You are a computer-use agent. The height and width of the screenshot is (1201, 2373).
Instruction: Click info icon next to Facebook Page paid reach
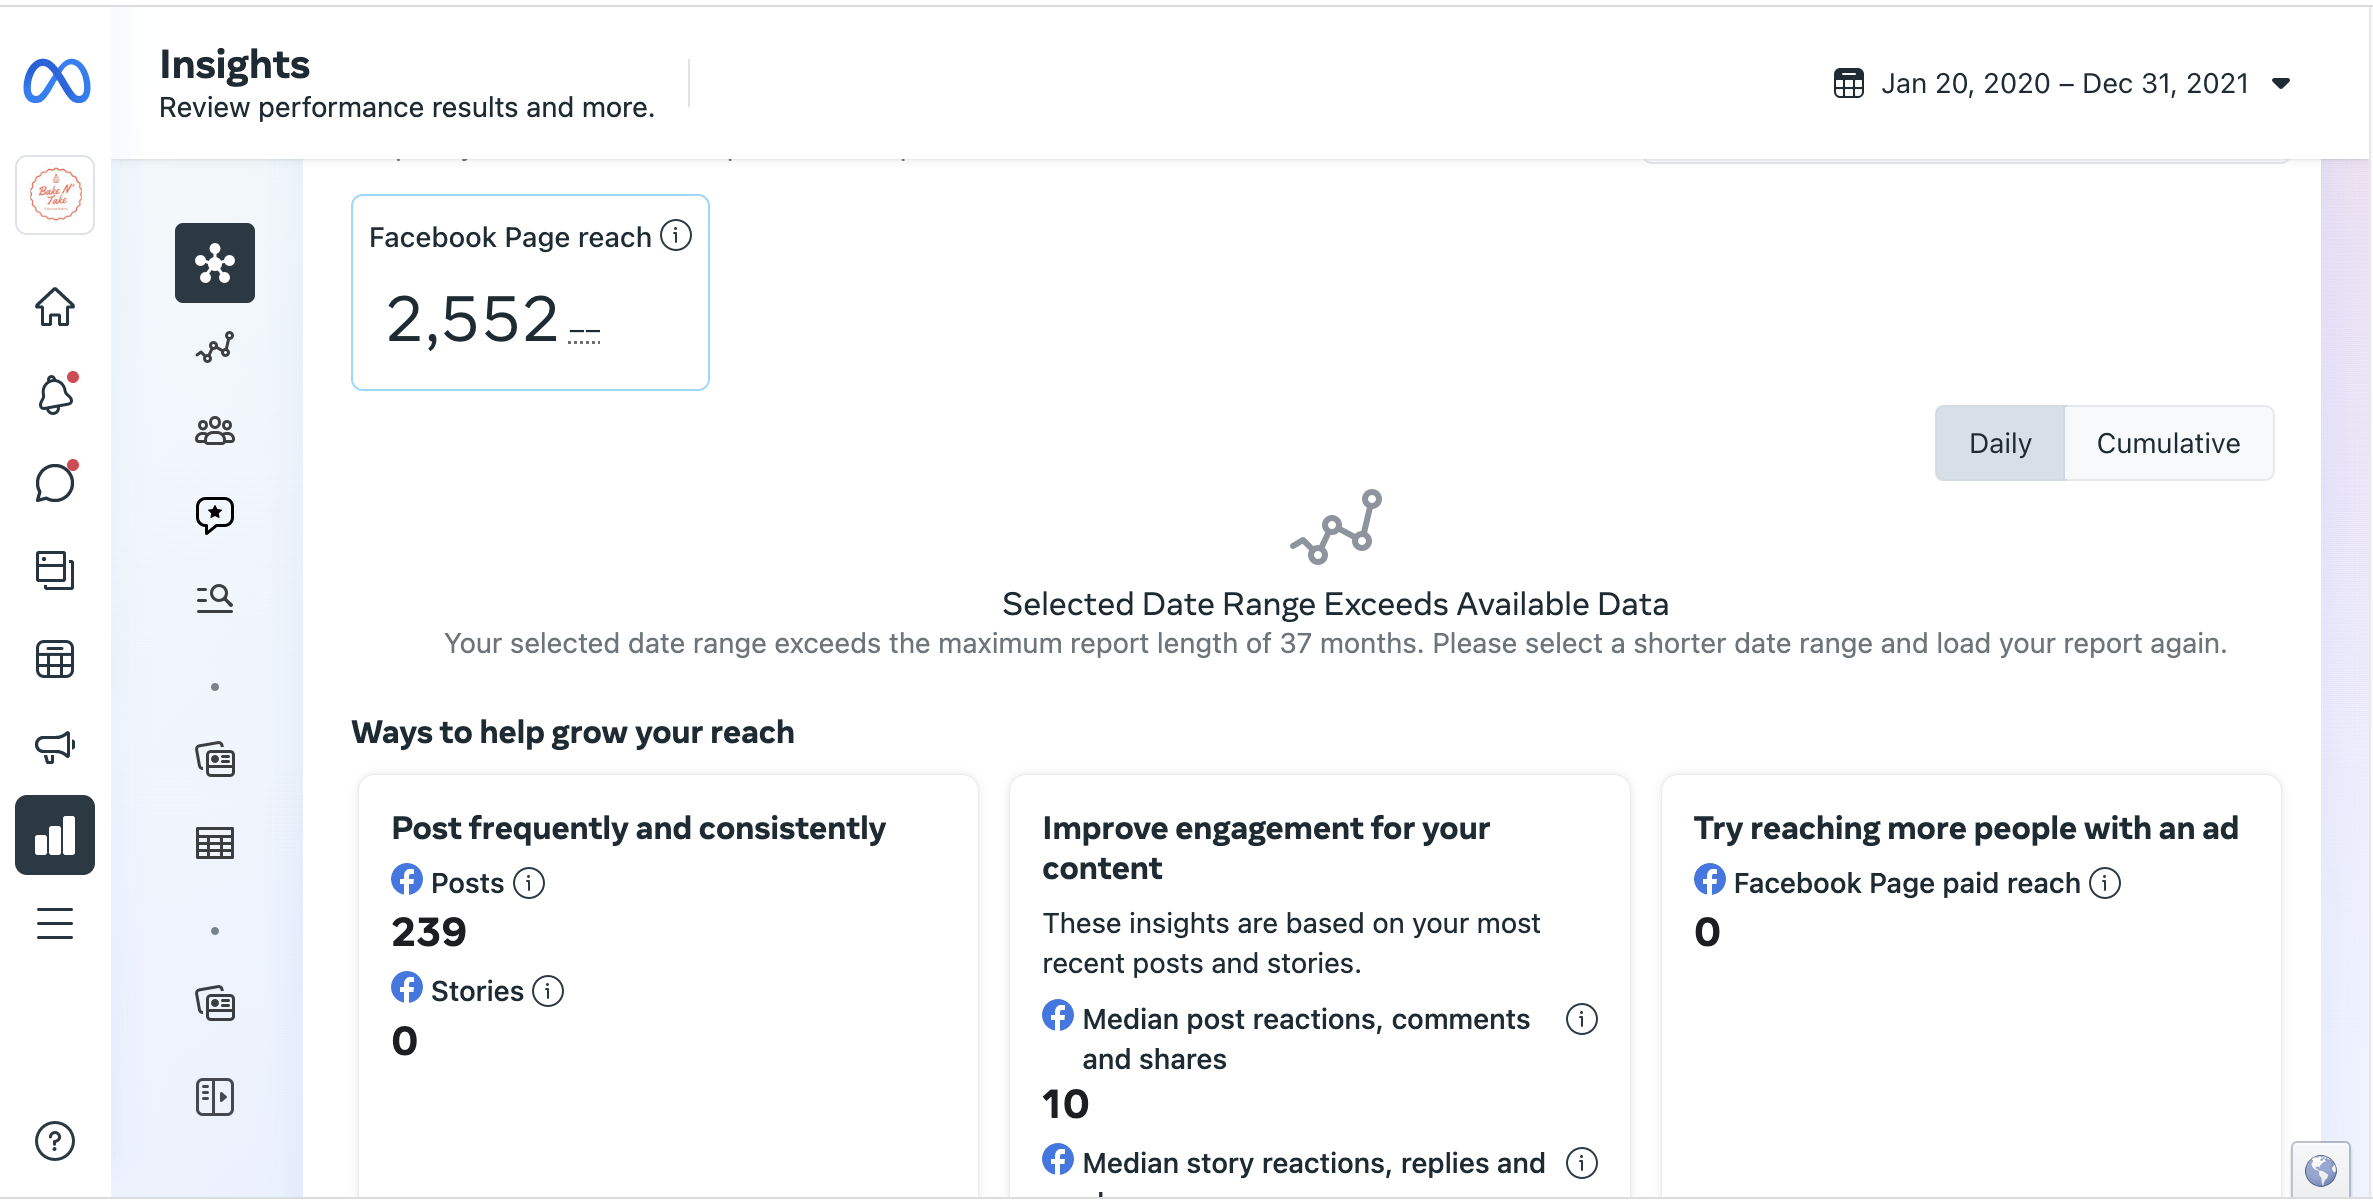click(x=2105, y=883)
